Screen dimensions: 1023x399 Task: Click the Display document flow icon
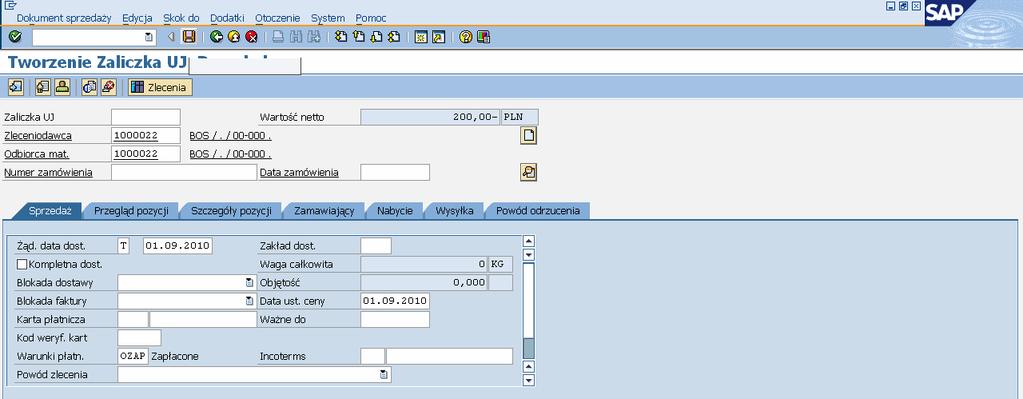pos(16,87)
